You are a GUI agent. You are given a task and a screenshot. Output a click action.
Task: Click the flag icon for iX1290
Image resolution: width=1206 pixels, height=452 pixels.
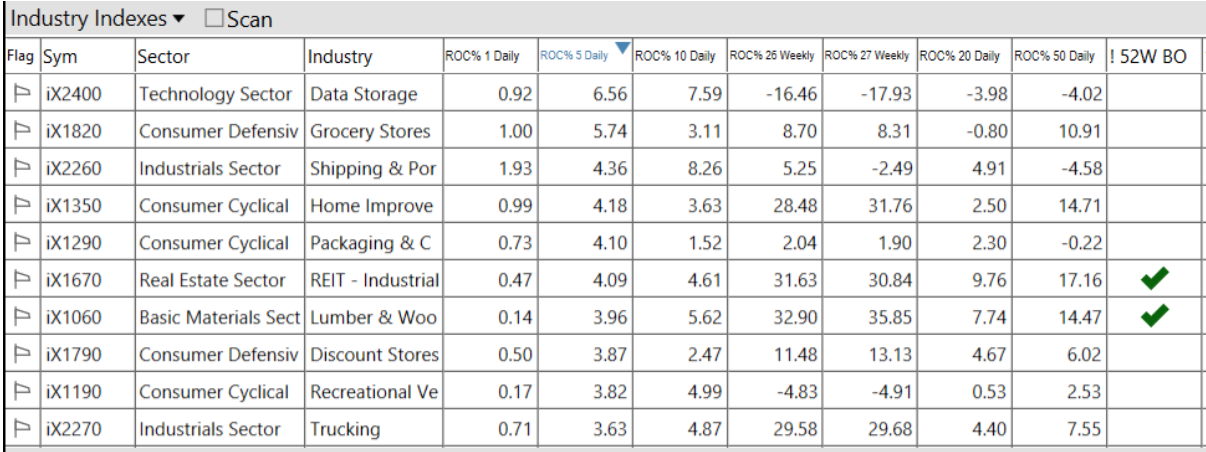coord(21,243)
